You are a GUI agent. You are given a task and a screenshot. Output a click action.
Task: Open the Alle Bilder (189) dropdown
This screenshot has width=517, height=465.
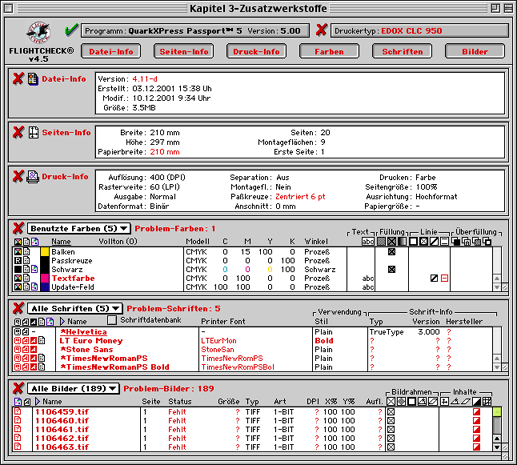pyautogui.click(x=73, y=388)
